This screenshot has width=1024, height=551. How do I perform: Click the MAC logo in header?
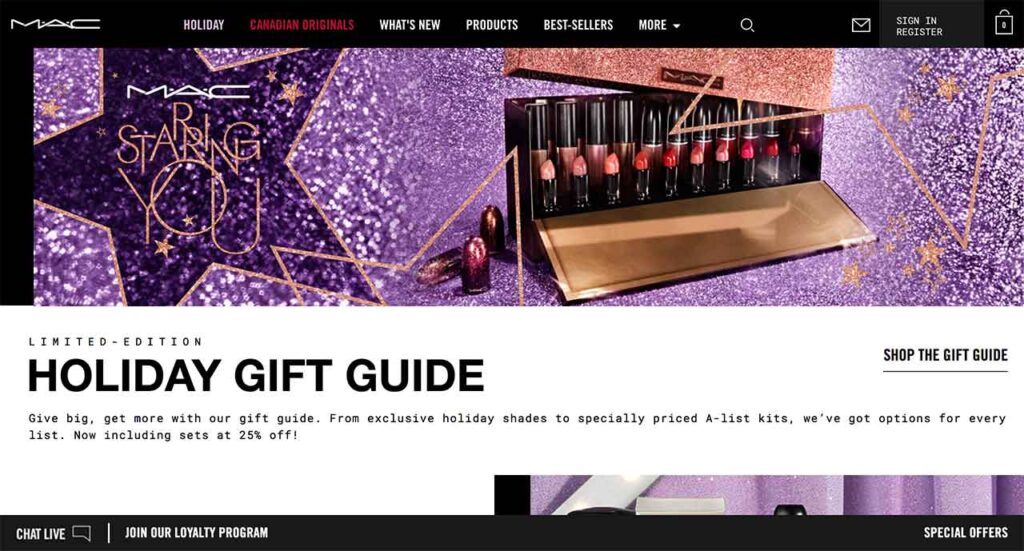56,24
